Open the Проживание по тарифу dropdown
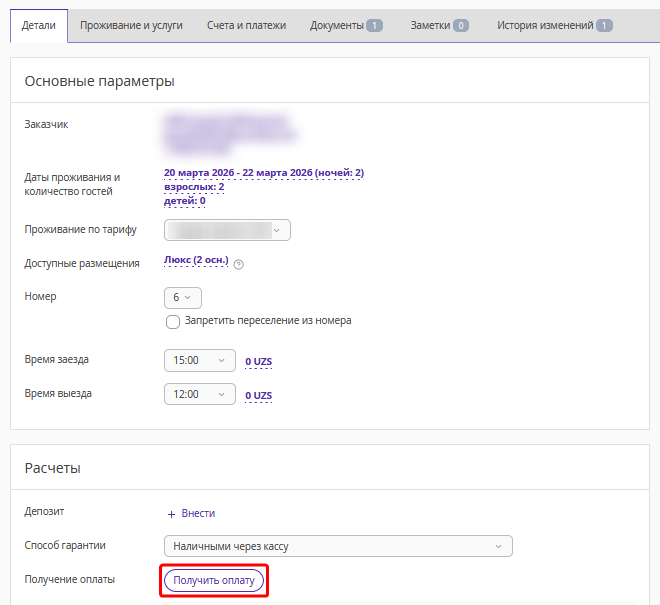The width and height of the screenshot is (660, 605). pos(227,230)
